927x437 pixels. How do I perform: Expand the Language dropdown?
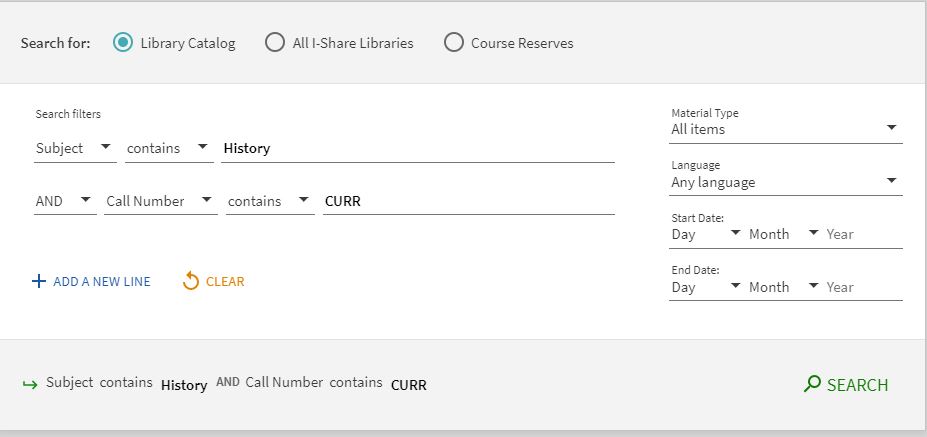tap(785, 182)
